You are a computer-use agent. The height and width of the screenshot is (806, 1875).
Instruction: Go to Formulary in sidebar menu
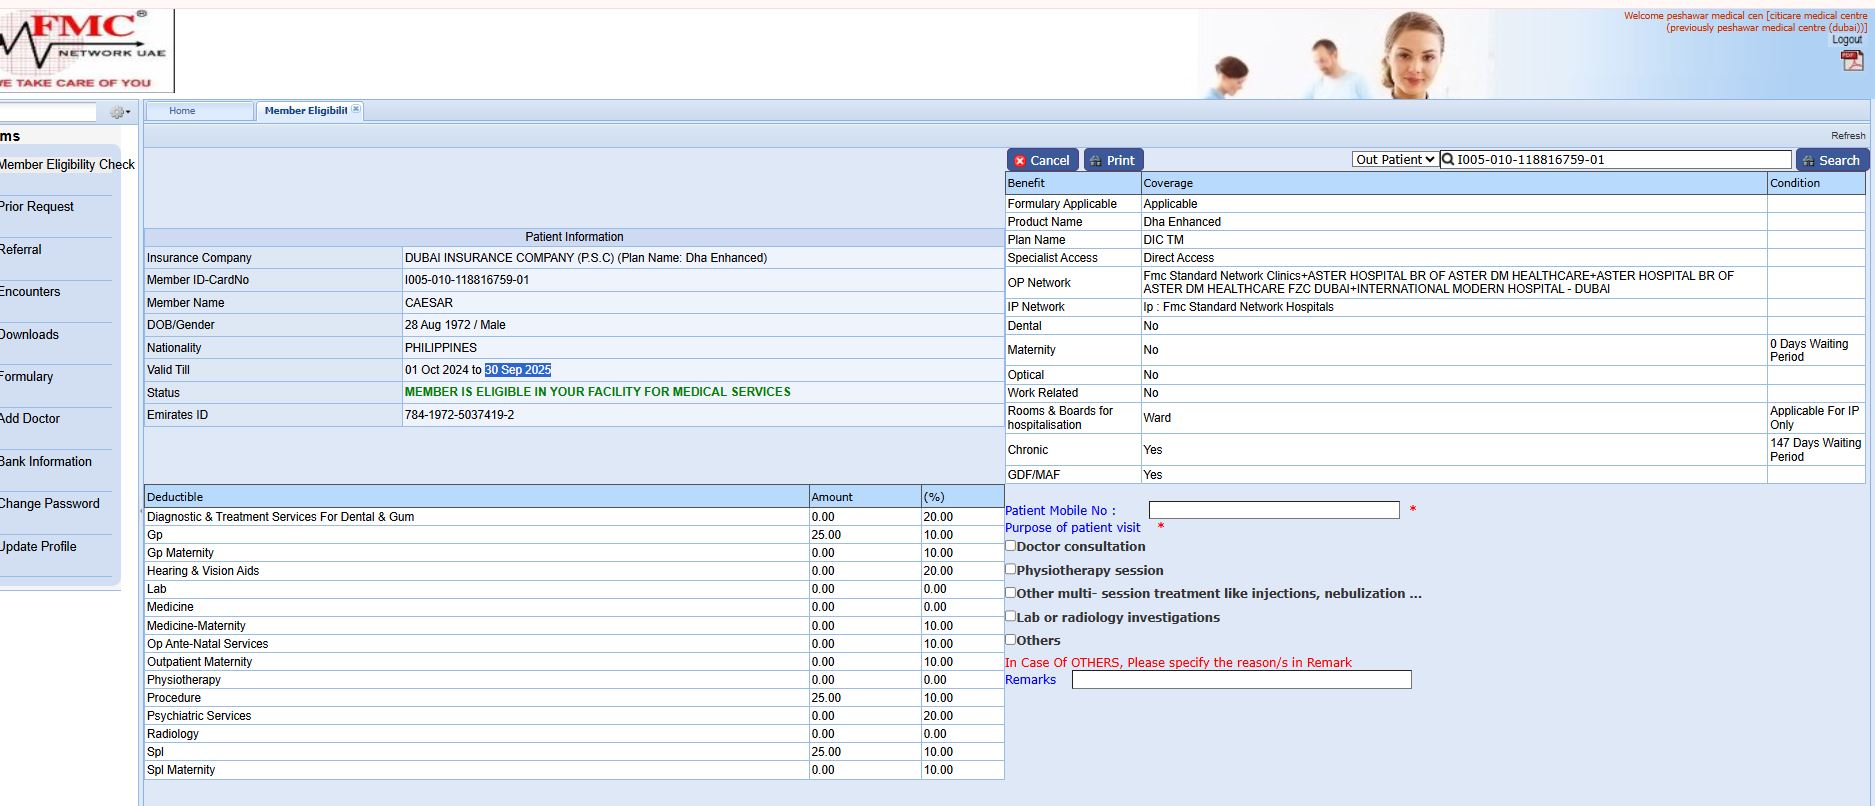tap(27, 377)
